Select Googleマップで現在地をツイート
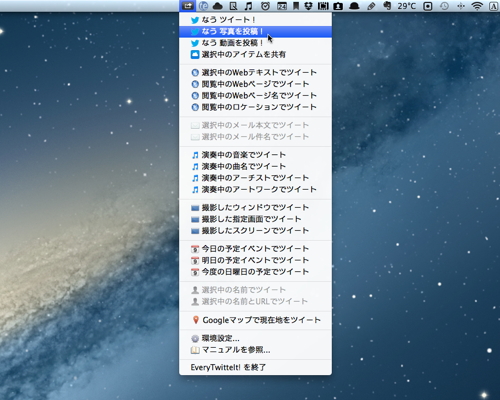 pyautogui.click(x=255, y=320)
